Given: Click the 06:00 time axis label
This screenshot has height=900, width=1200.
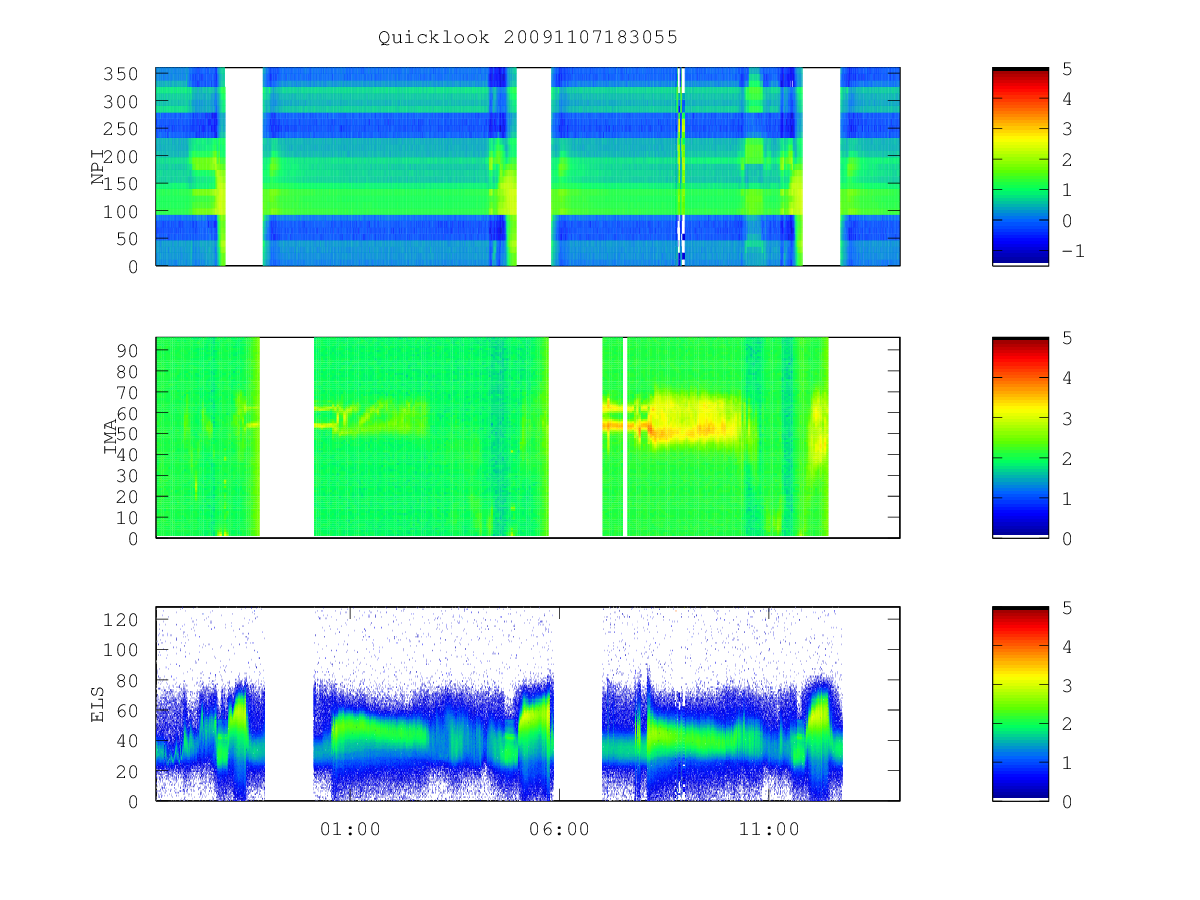Looking at the screenshot, I should [559, 829].
